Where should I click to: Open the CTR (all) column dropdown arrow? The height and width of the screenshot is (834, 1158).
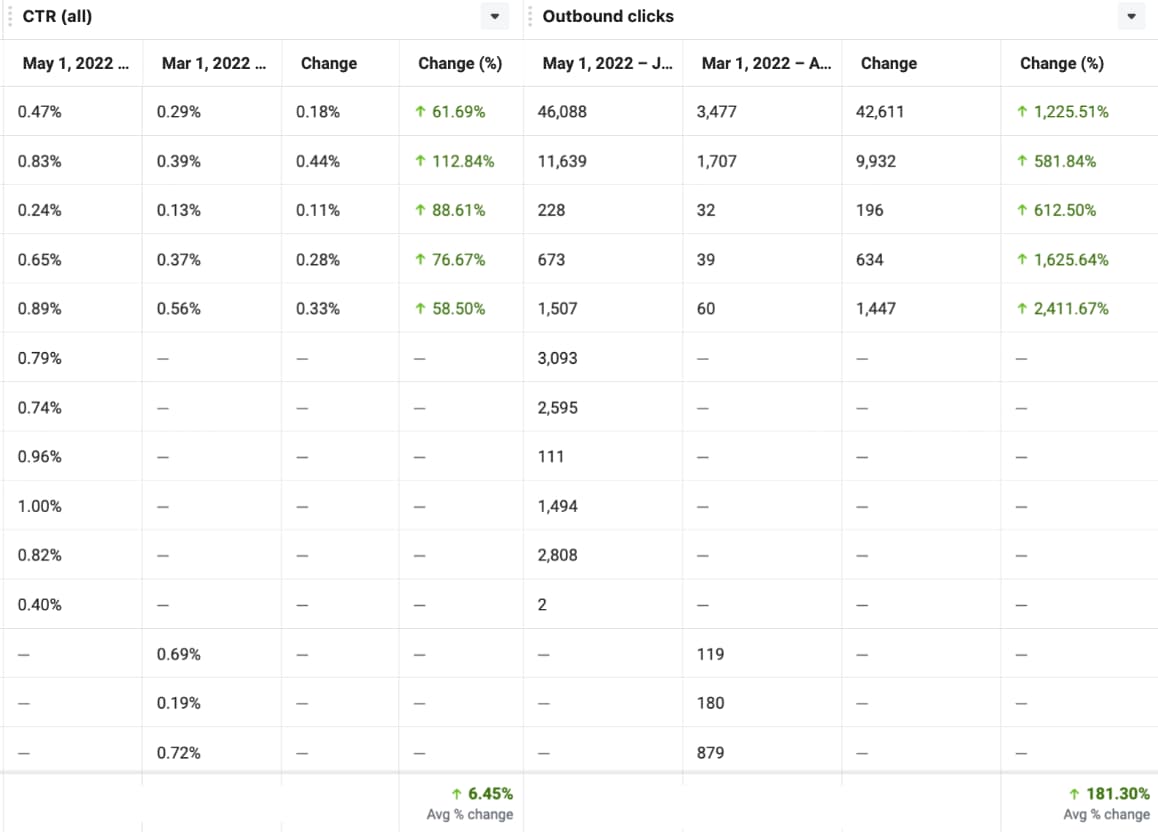tap(494, 17)
